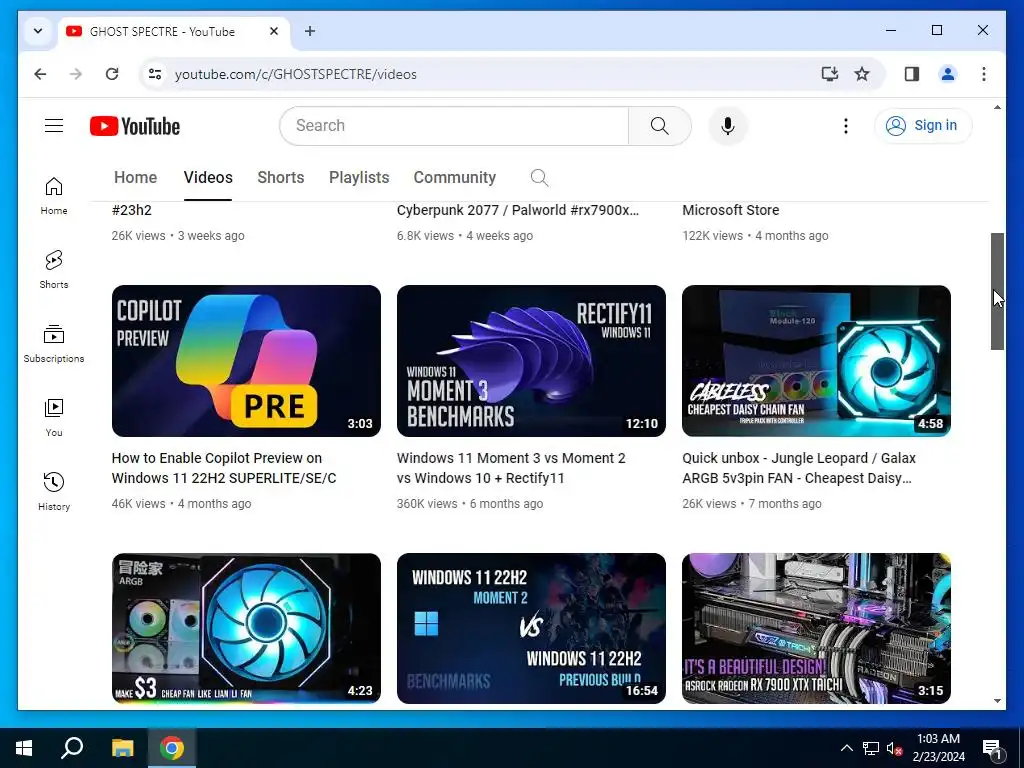The width and height of the screenshot is (1024, 768).
Task: Go forward with browser forward arrow
Action: [x=76, y=74]
